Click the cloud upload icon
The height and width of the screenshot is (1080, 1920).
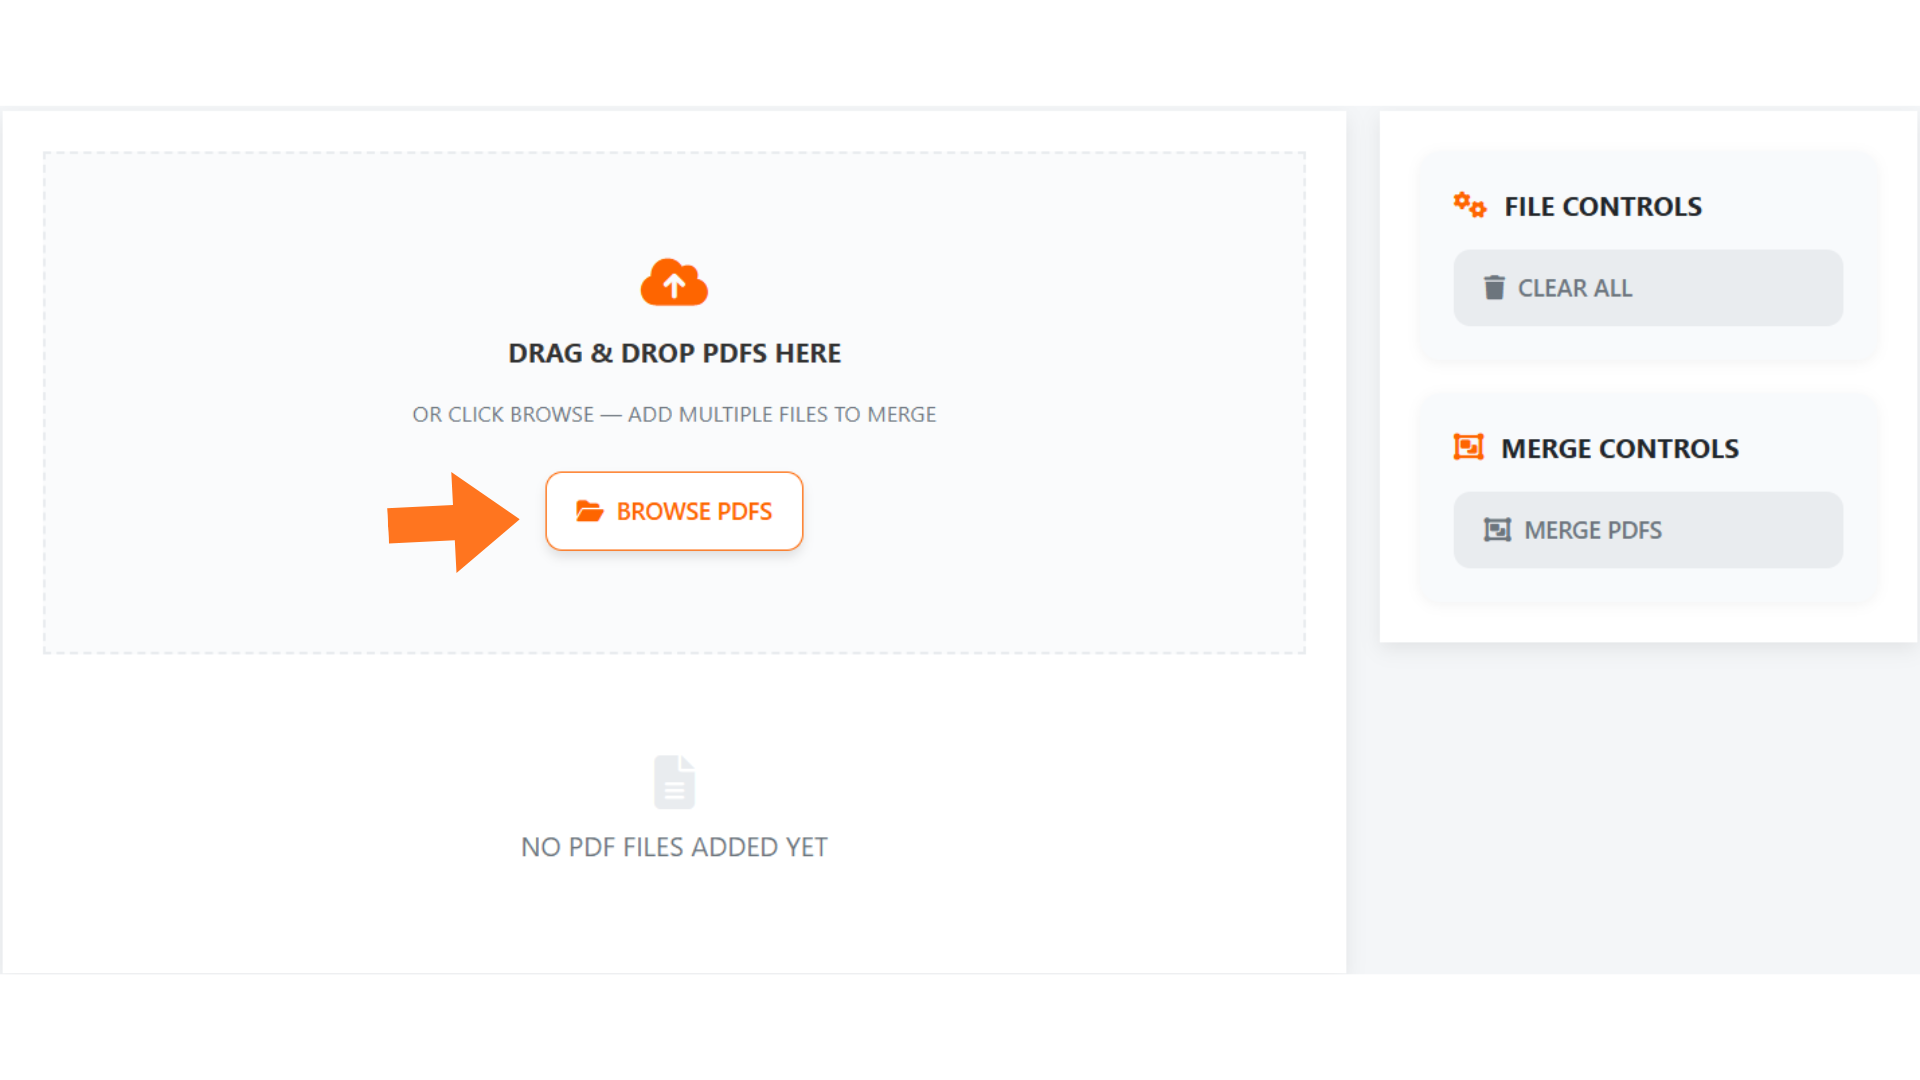click(x=674, y=283)
